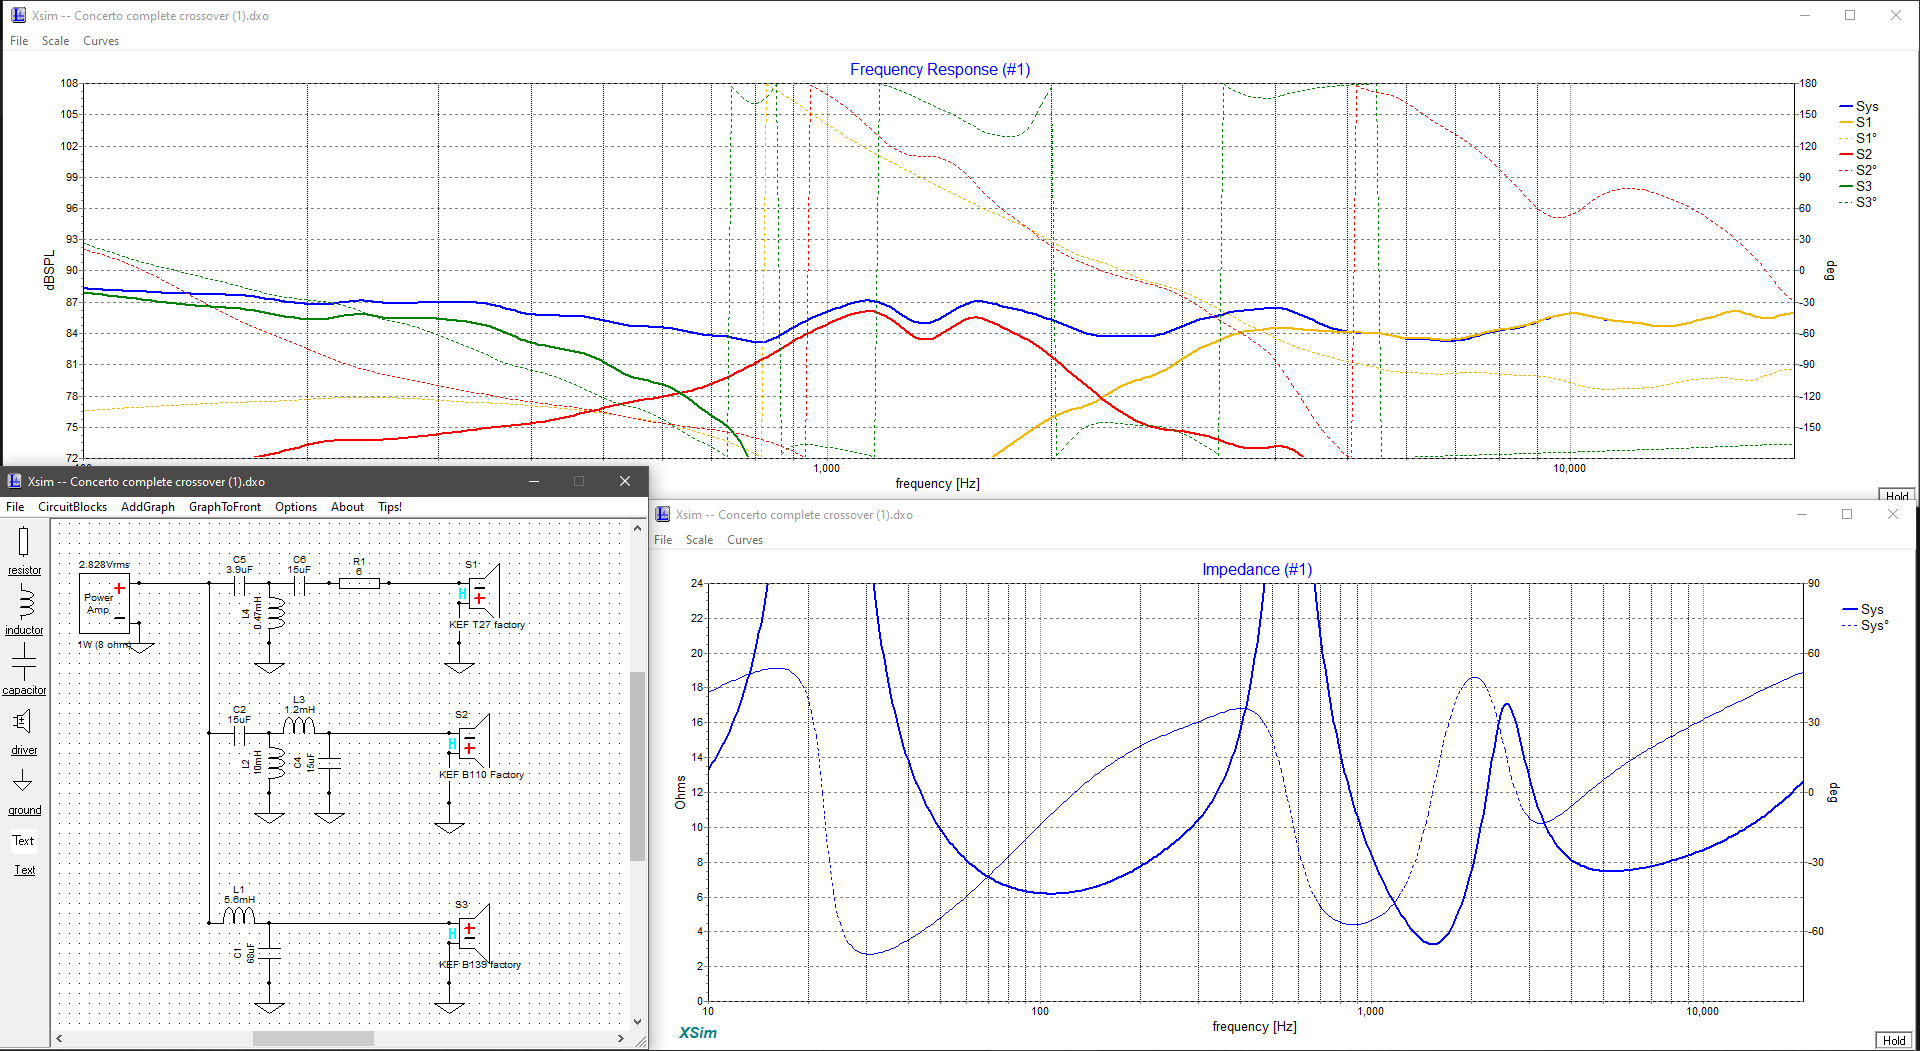
Task: Click 'KEF B139 factory' driver label
Action: coord(480,965)
